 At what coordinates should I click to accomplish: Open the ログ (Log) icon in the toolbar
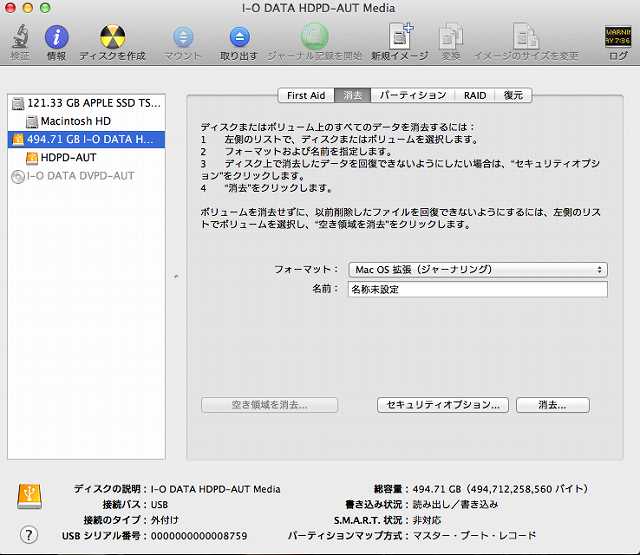[x=618, y=37]
